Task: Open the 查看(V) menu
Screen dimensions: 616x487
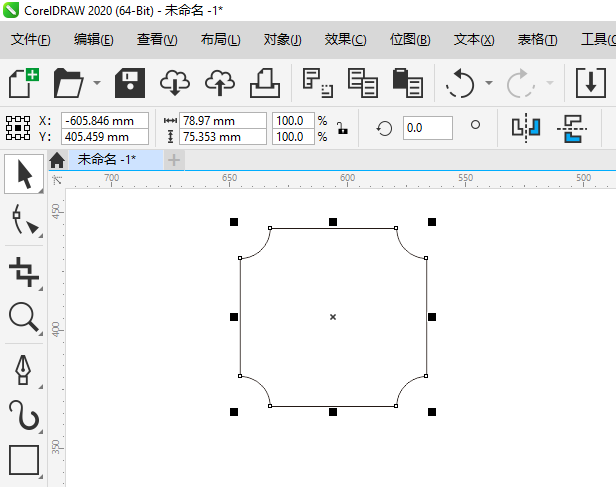Action: [x=157, y=40]
